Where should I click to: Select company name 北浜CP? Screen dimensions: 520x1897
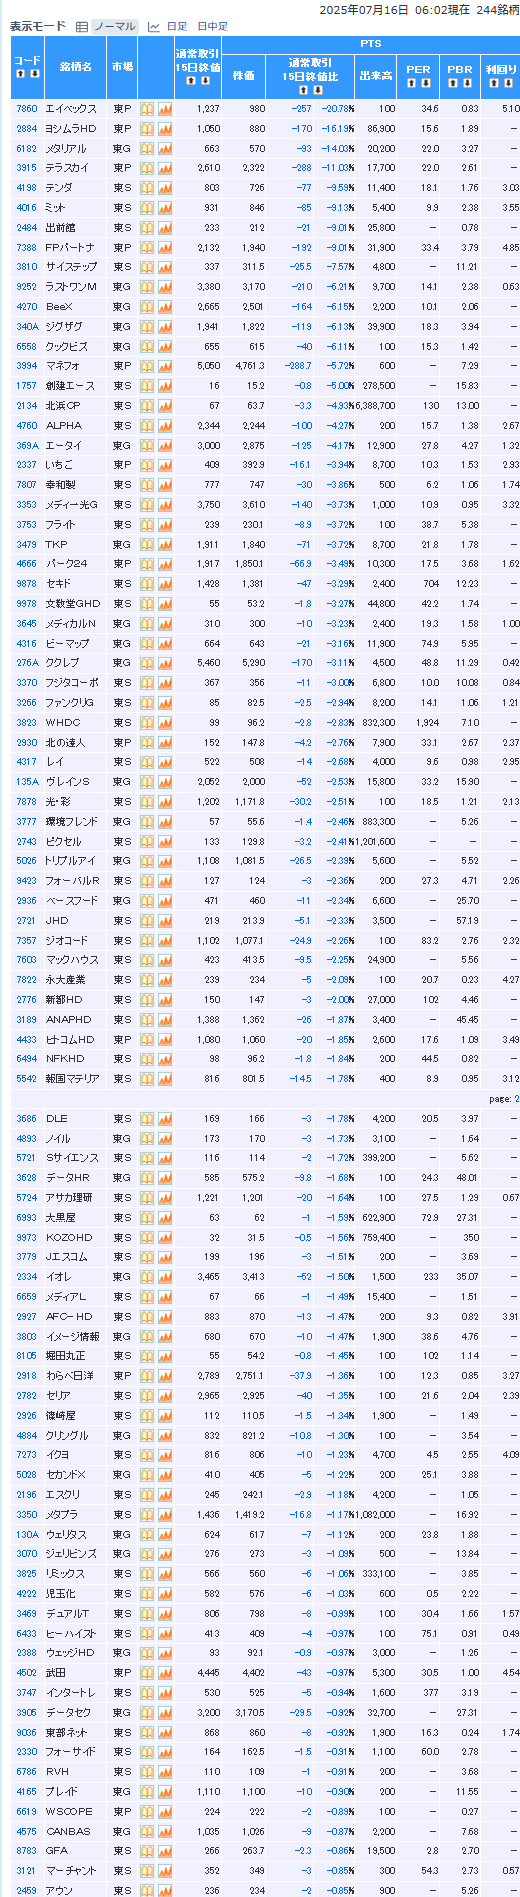[x=63, y=406]
